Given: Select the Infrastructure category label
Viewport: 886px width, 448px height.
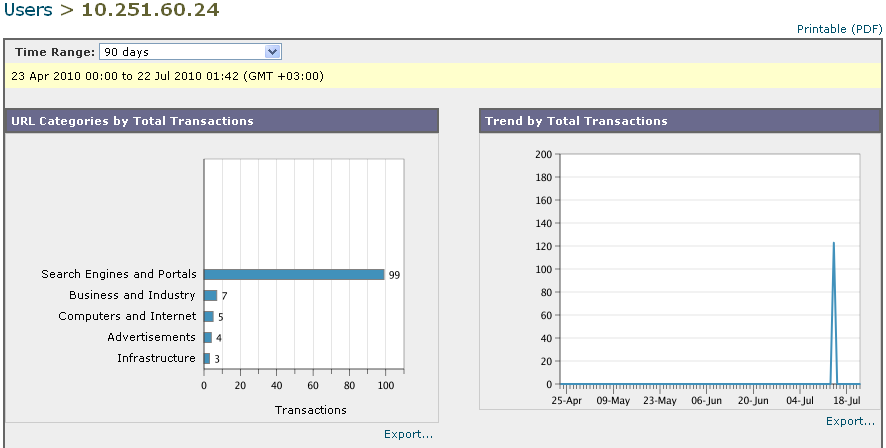Looking at the screenshot, I should pos(156,358).
